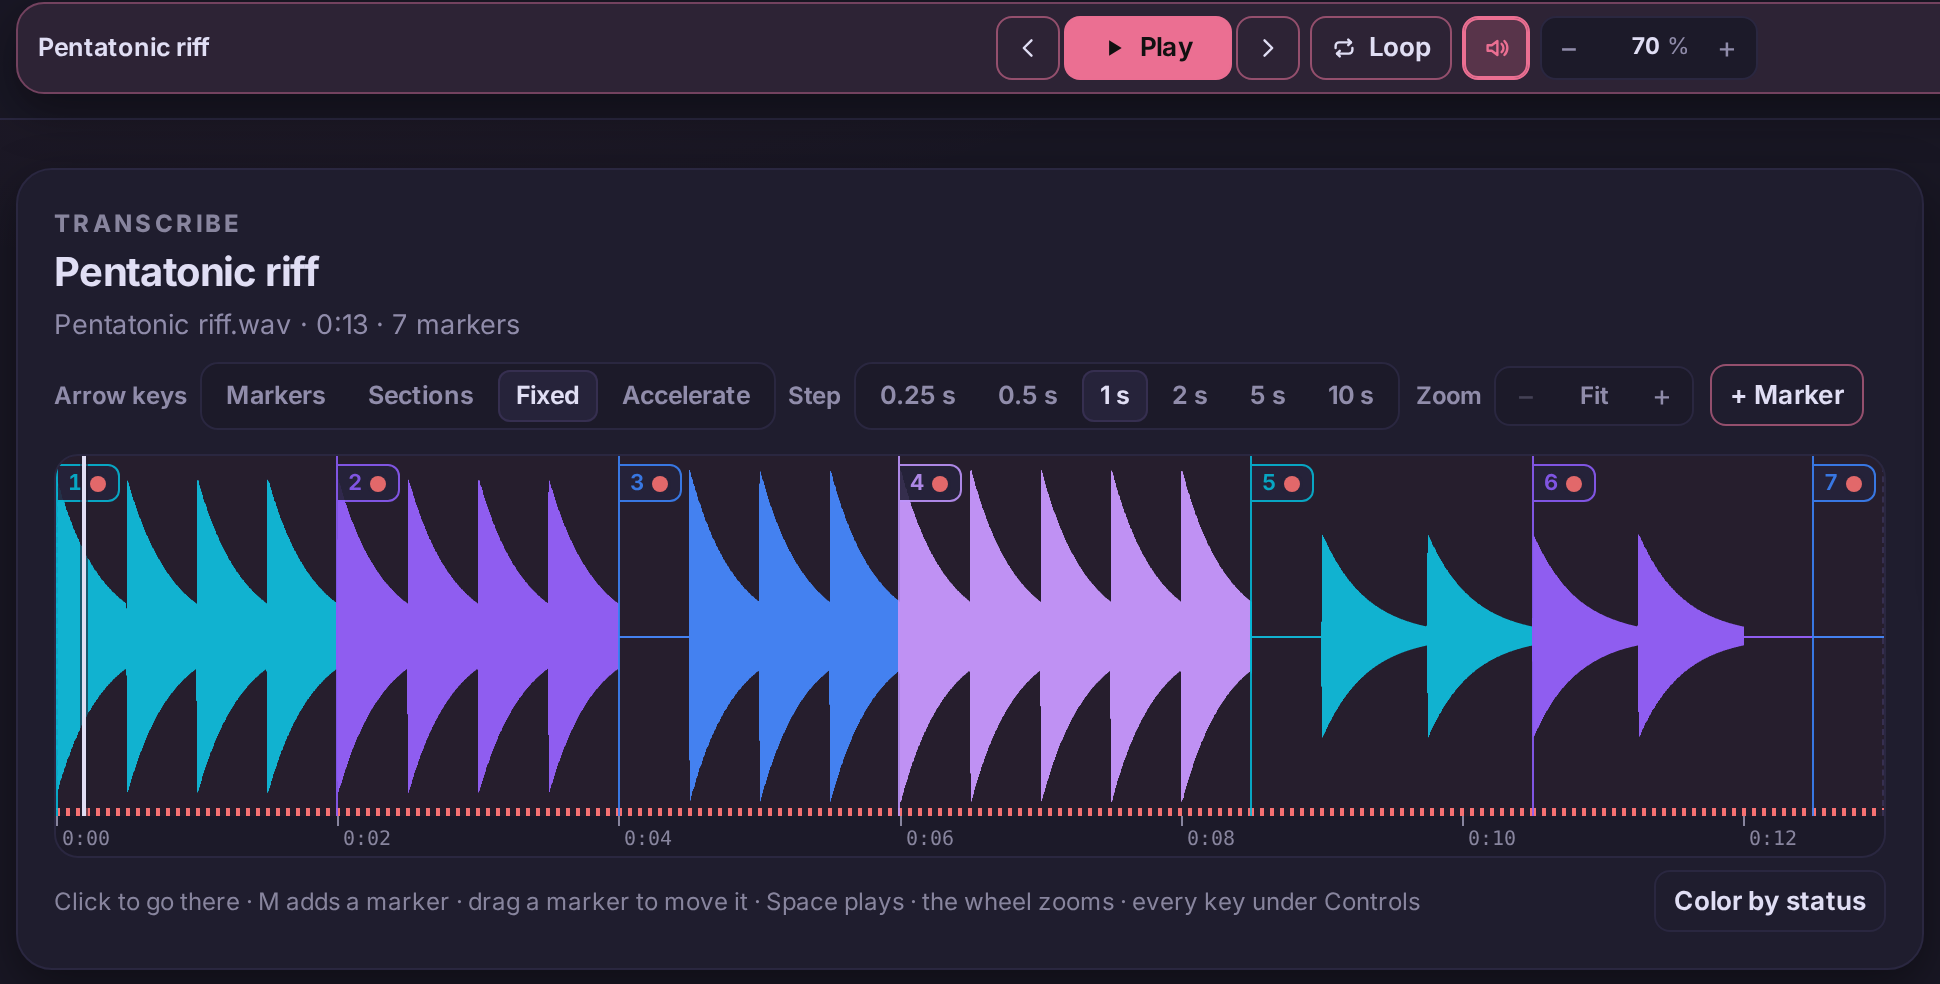Screen dimensions: 1940x984
Task: Zoom in the waveform with plus
Action: [1662, 397]
